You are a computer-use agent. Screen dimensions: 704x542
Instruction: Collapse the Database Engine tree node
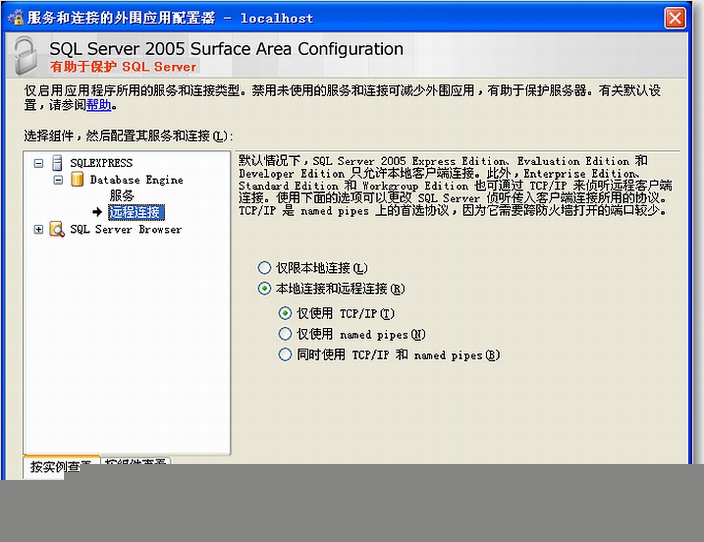[x=59, y=180]
